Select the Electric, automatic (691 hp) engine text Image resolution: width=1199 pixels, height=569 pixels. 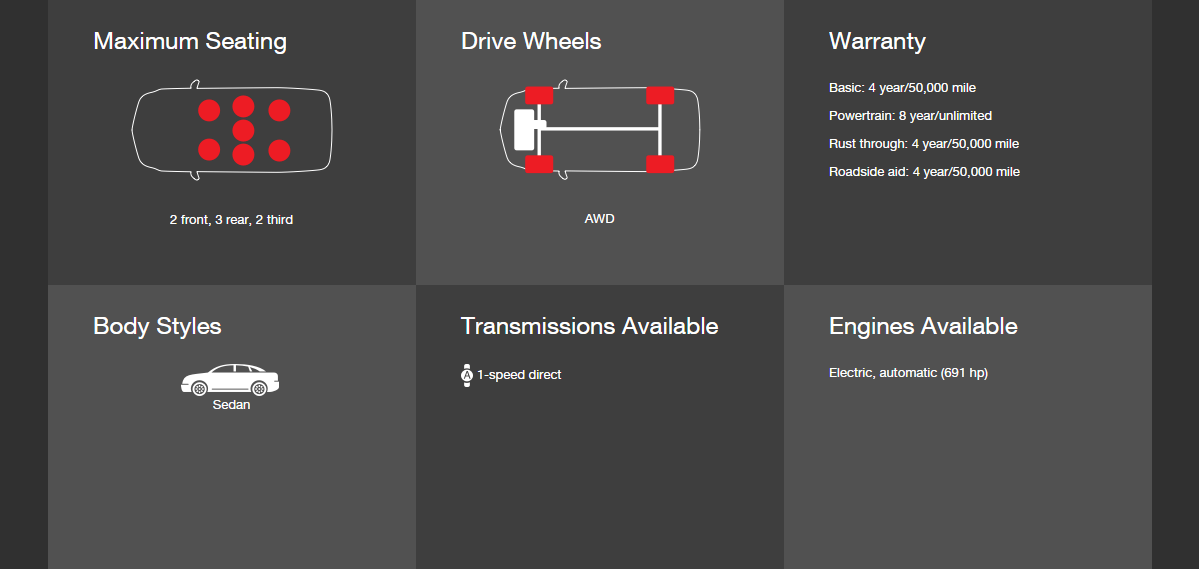[908, 373]
